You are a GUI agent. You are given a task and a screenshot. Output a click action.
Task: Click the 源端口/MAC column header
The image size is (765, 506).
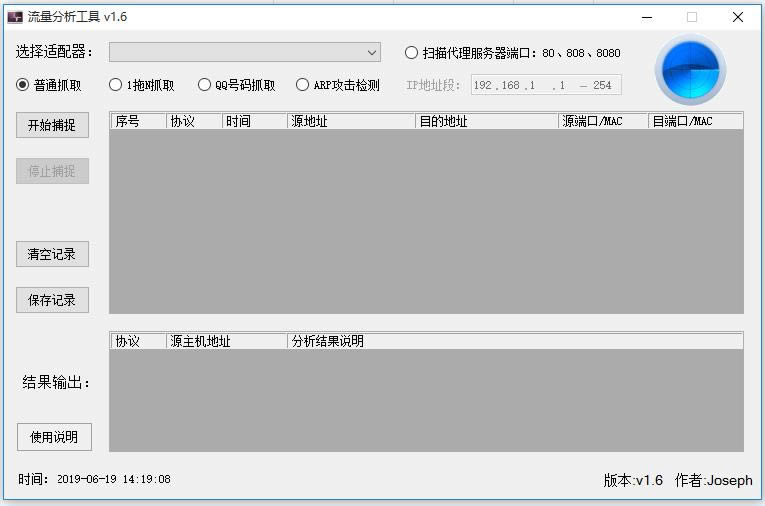[603, 121]
